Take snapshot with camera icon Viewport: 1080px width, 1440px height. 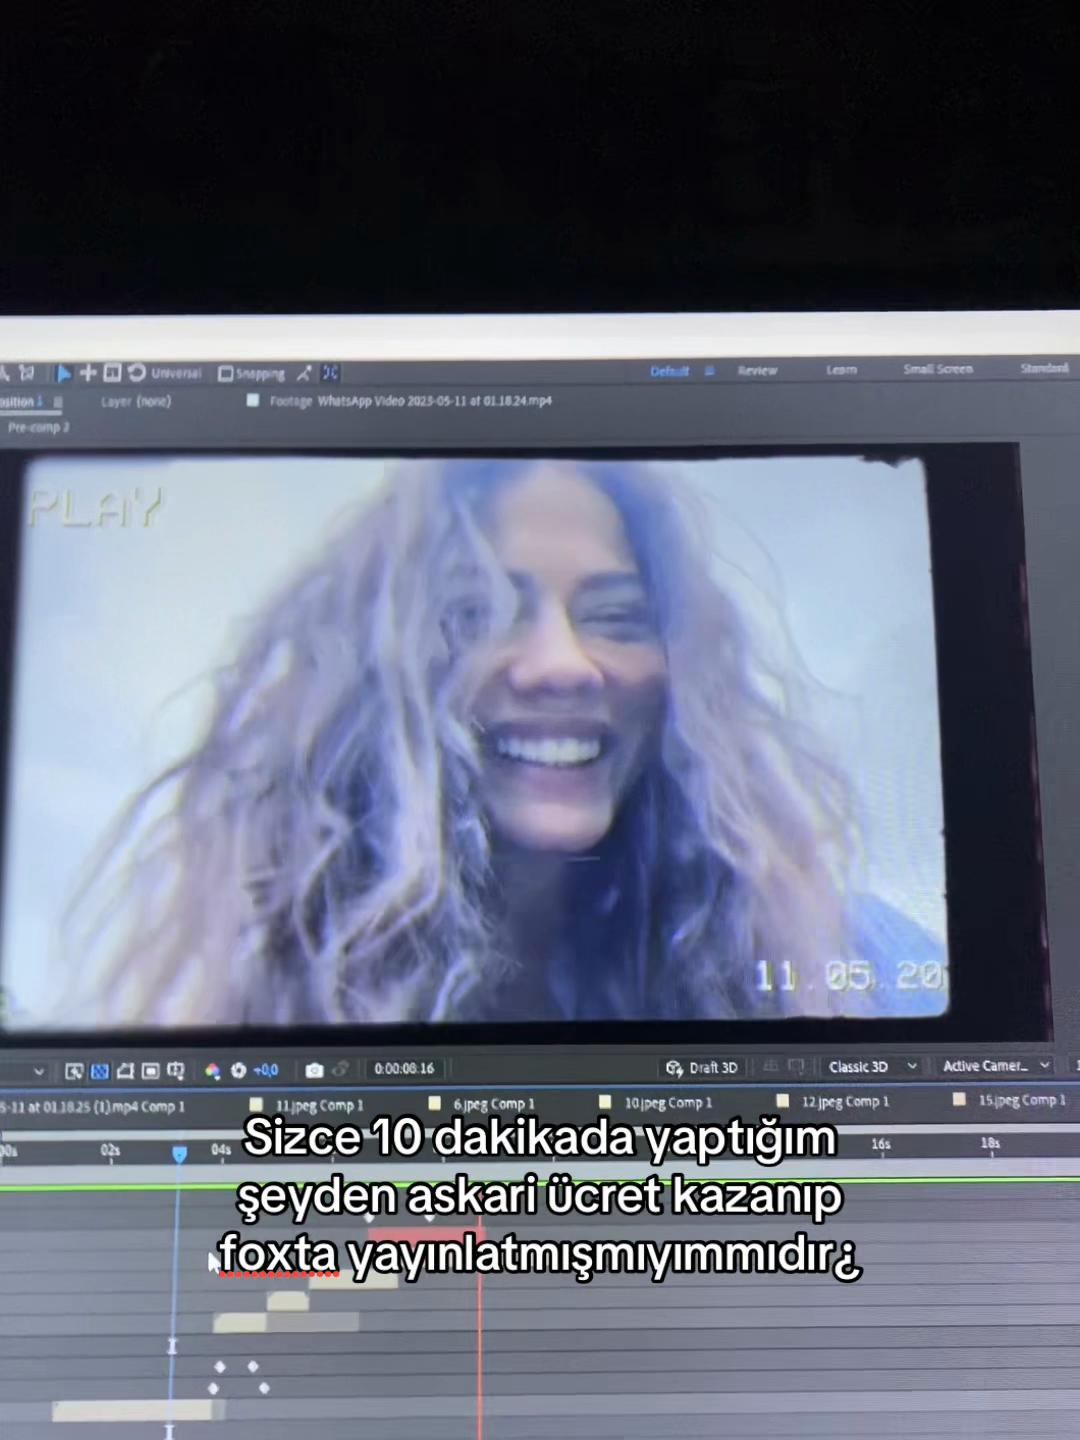point(314,1070)
